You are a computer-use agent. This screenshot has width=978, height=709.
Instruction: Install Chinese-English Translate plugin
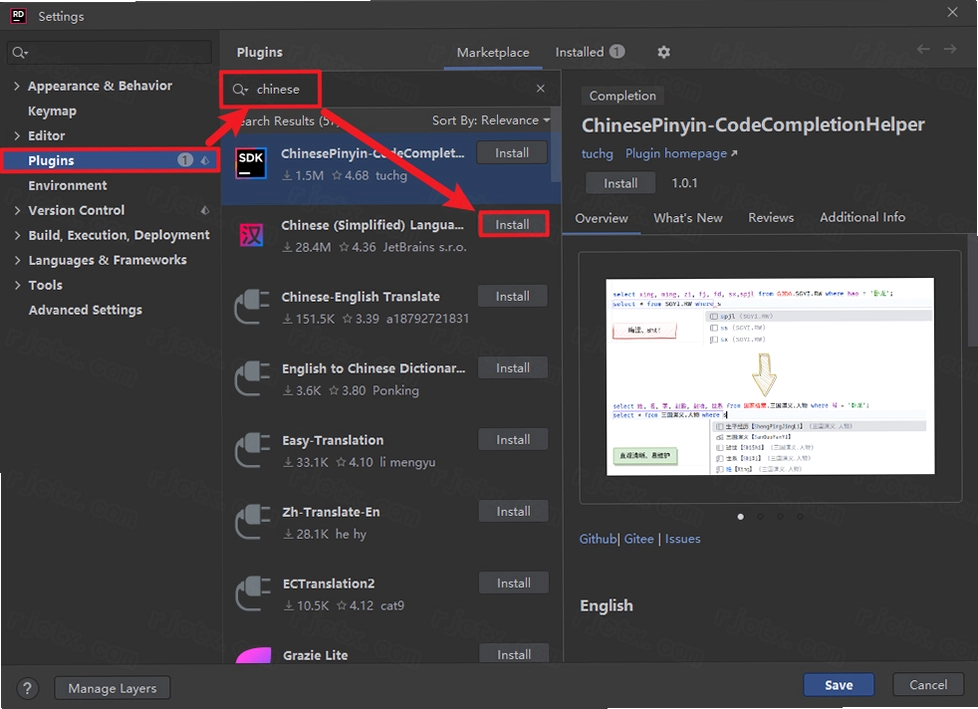[x=513, y=296]
